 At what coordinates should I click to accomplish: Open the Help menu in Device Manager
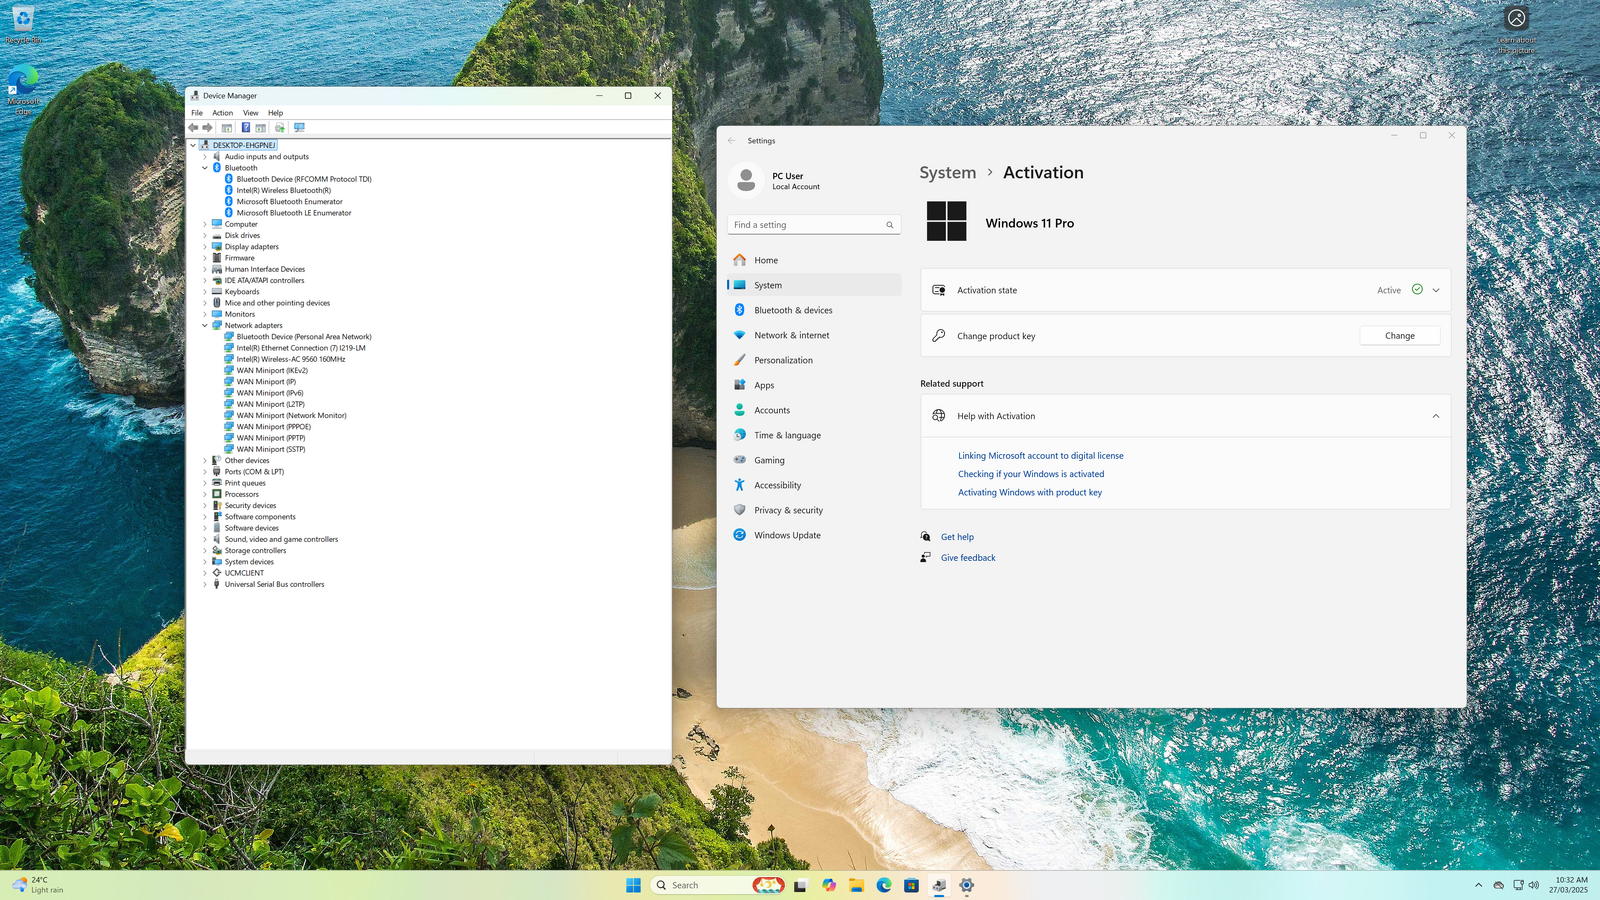pyautogui.click(x=276, y=113)
